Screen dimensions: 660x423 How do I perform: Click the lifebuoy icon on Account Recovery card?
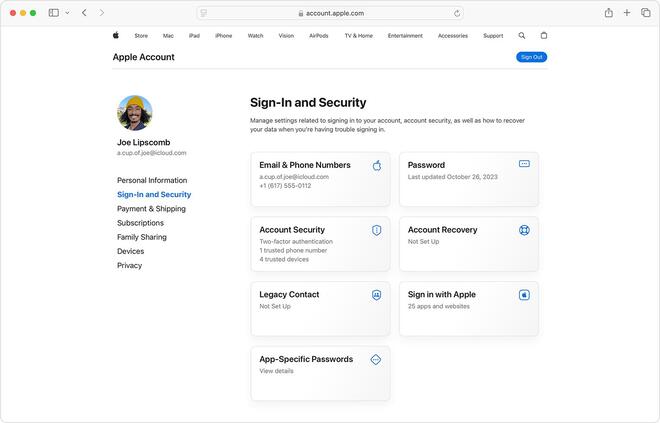524,230
